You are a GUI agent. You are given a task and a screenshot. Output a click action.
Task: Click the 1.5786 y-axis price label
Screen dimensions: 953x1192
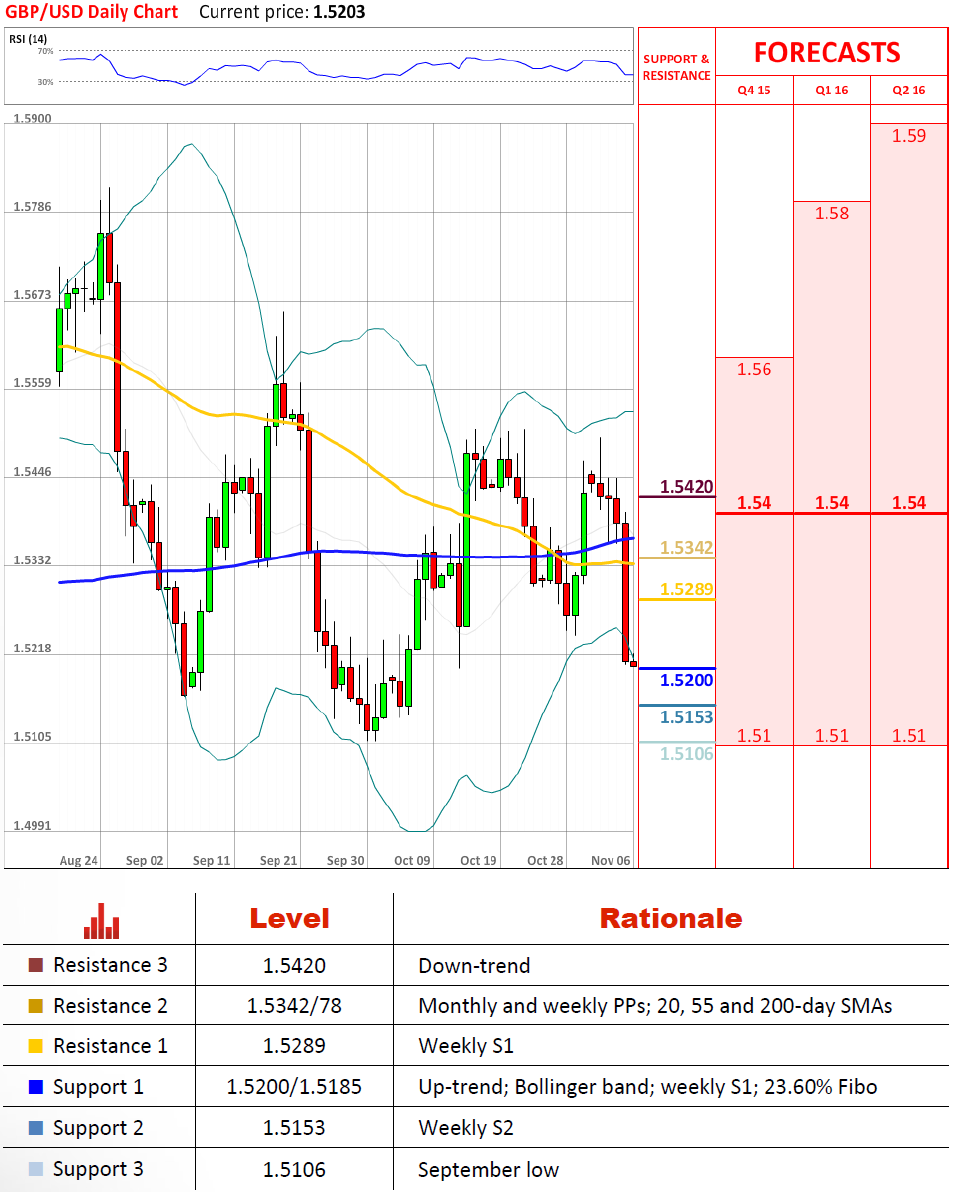pos(33,207)
